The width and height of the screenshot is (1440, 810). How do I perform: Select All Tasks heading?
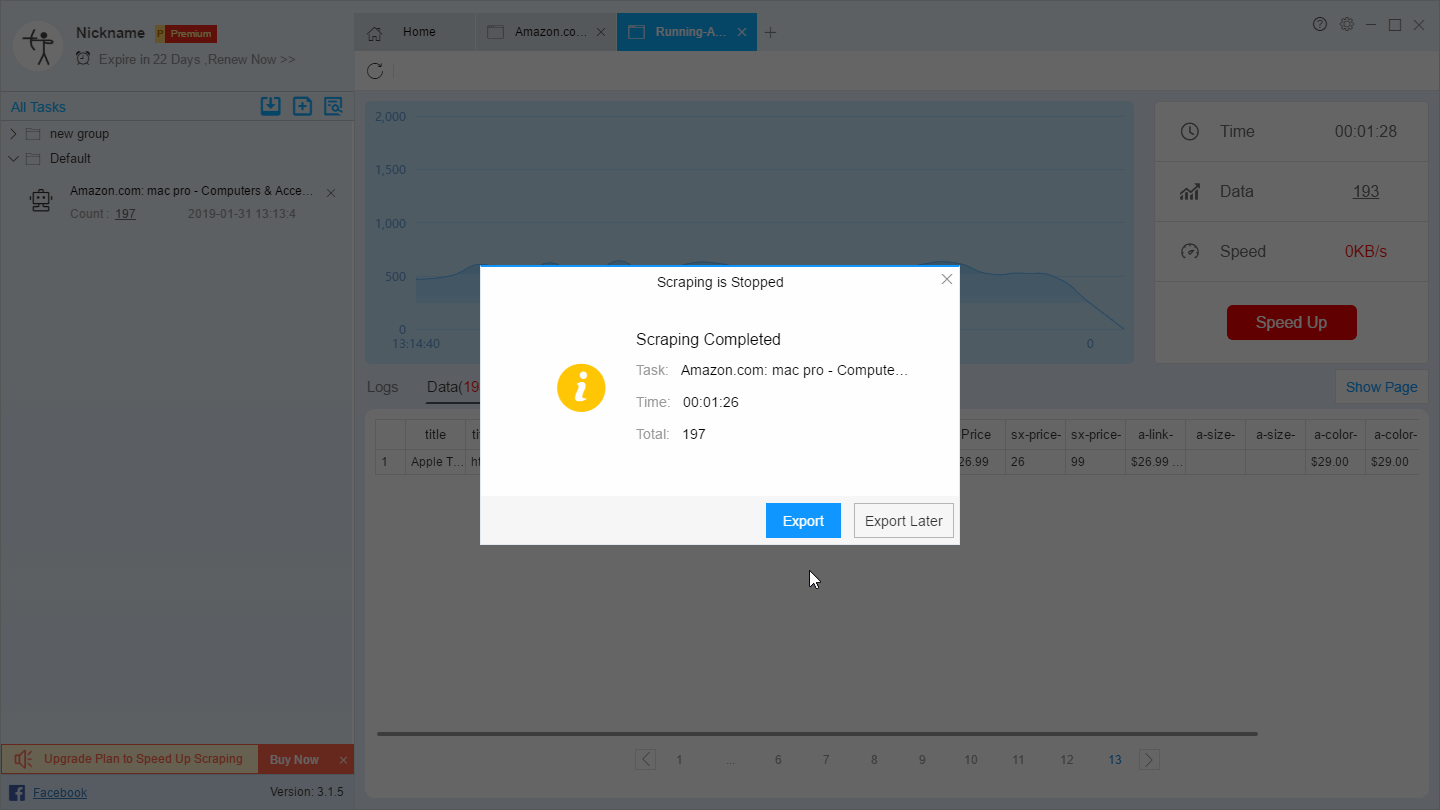pos(38,107)
